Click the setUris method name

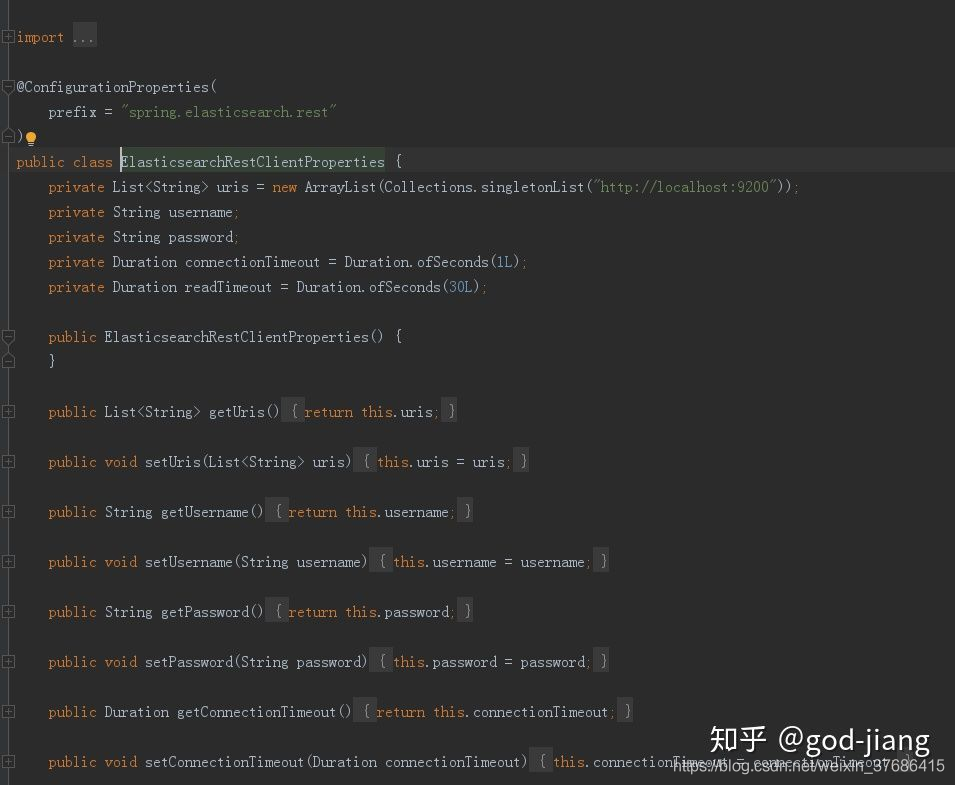[x=173, y=462]
